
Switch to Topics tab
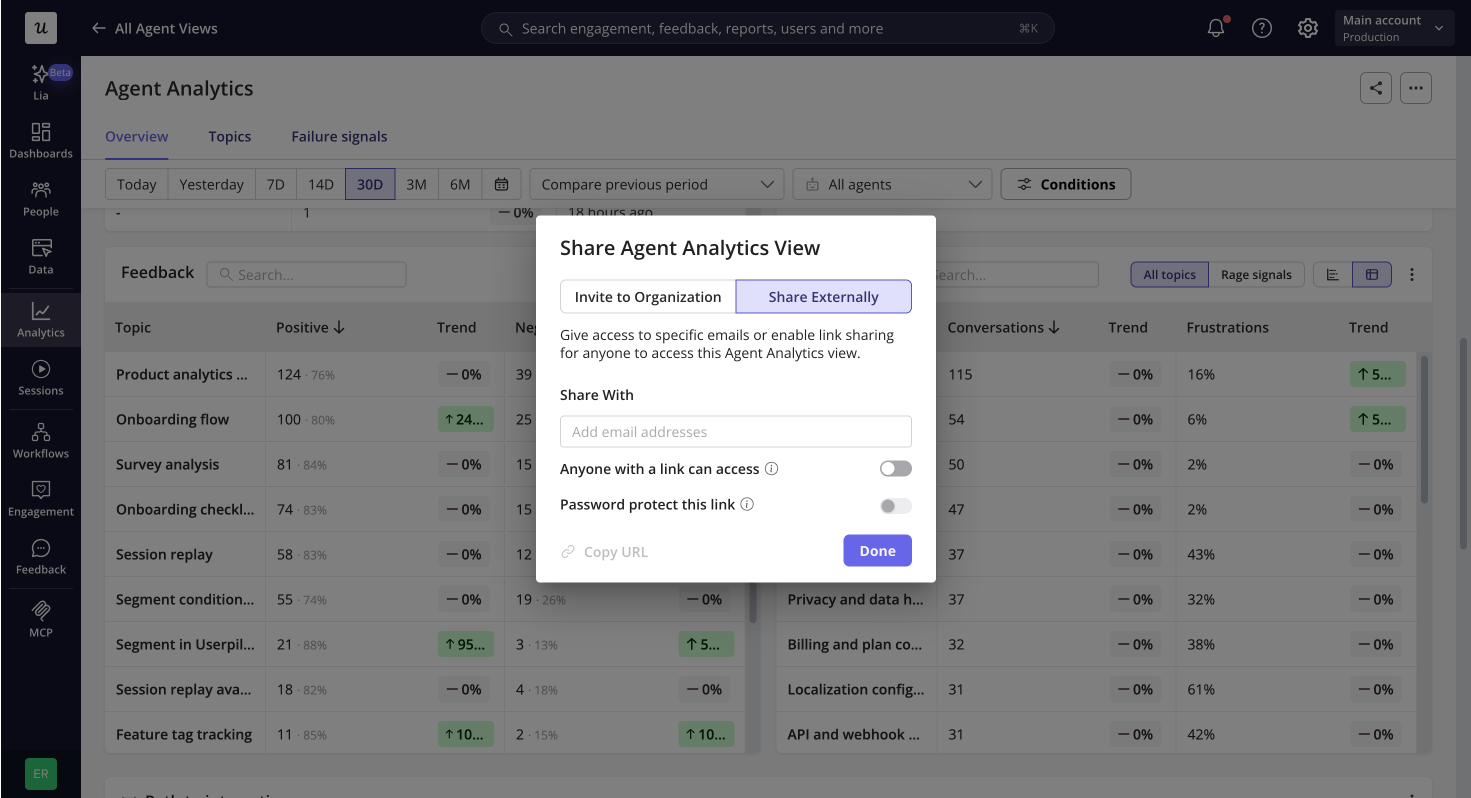(x=230, y=137)
